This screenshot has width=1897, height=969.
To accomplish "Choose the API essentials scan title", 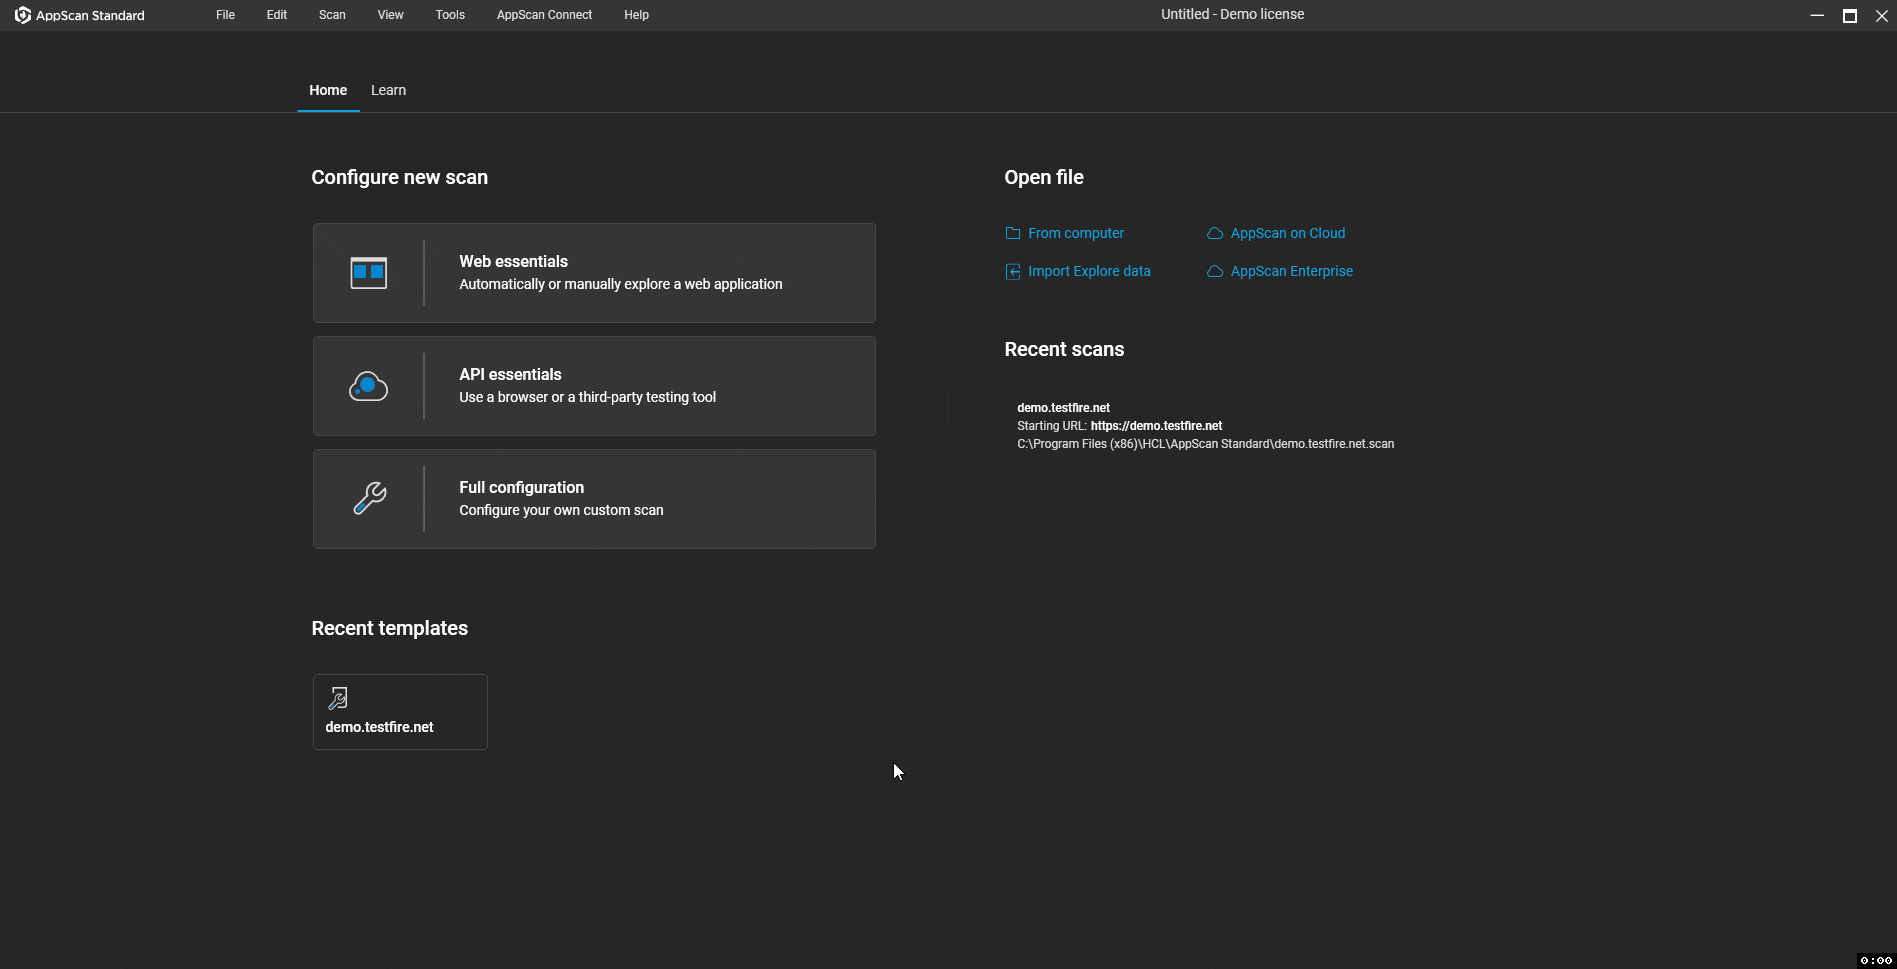I will (x=510, y=374).
